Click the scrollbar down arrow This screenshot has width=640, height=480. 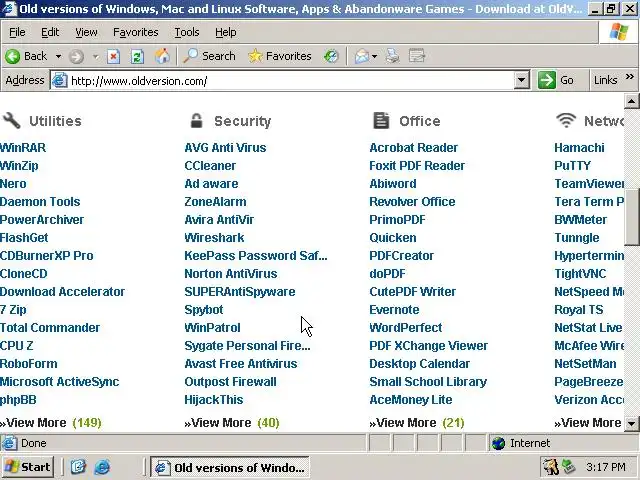tap(631, 423)
